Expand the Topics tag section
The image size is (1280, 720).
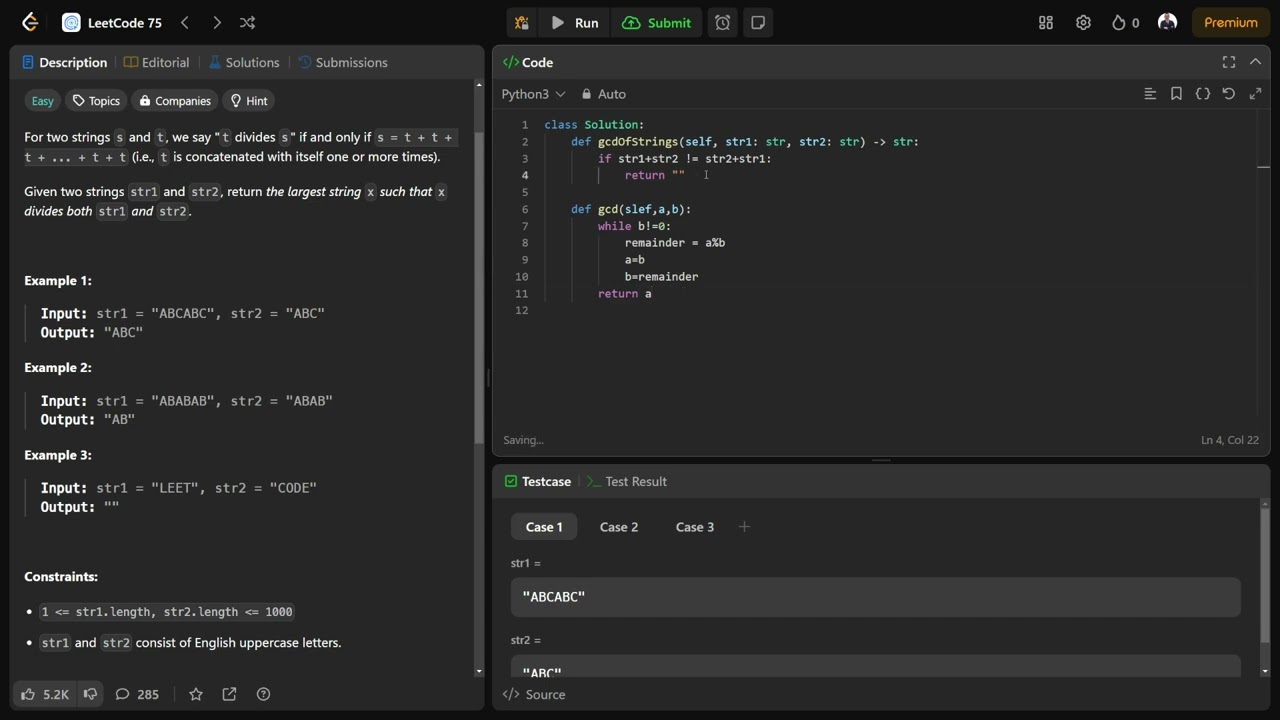(96, 101)
